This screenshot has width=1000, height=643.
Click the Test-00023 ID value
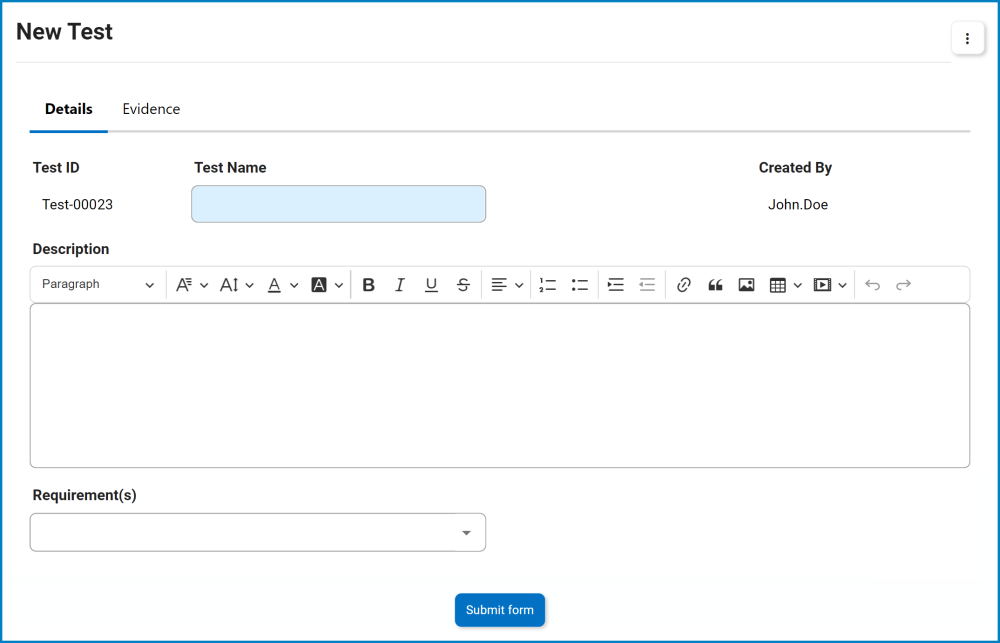click(x=77, y=205)
